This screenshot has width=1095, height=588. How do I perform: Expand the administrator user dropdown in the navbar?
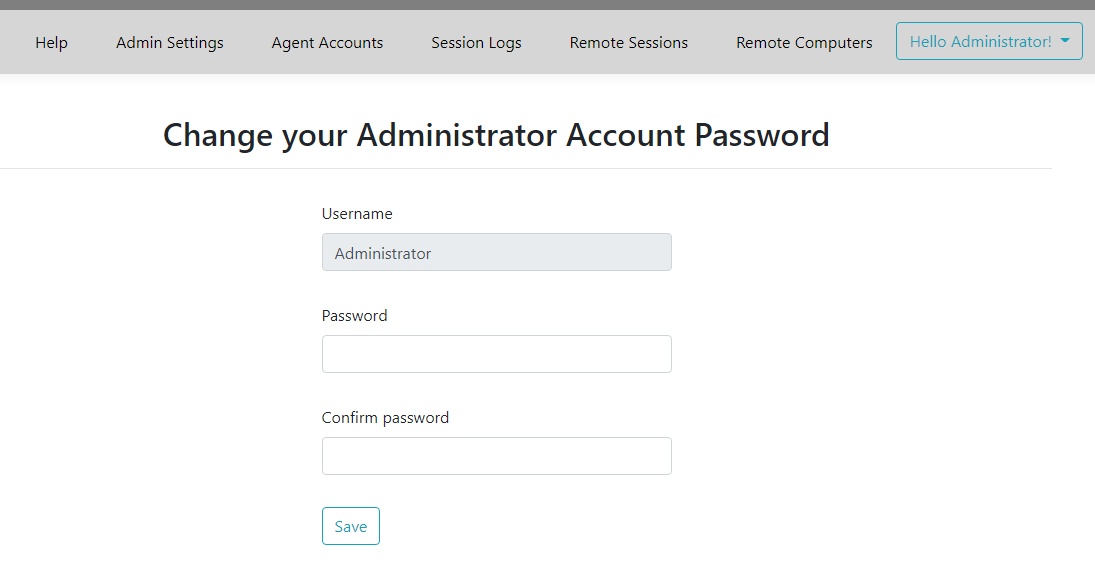click(988, 41)
